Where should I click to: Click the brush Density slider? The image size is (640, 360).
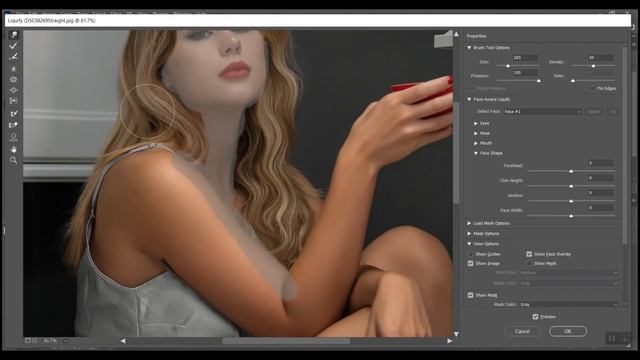[593, 66]
